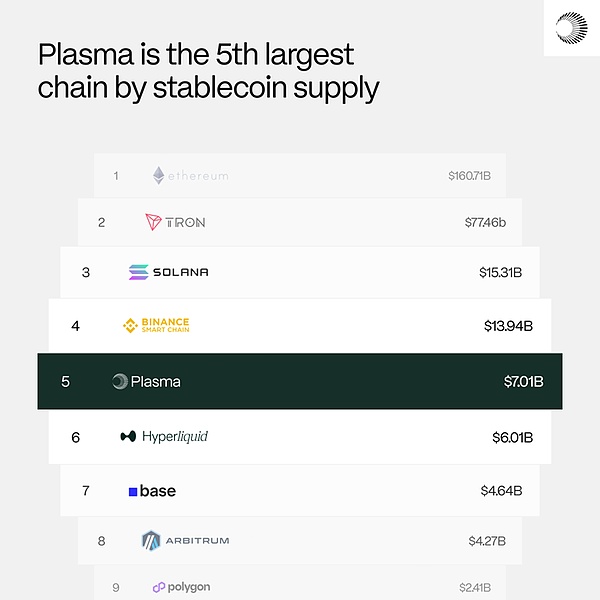This screenshot has height=600, width=600.
Task: Click the Arbitrum shield logo
Action: pyautogui.click(x=151, y=541)
